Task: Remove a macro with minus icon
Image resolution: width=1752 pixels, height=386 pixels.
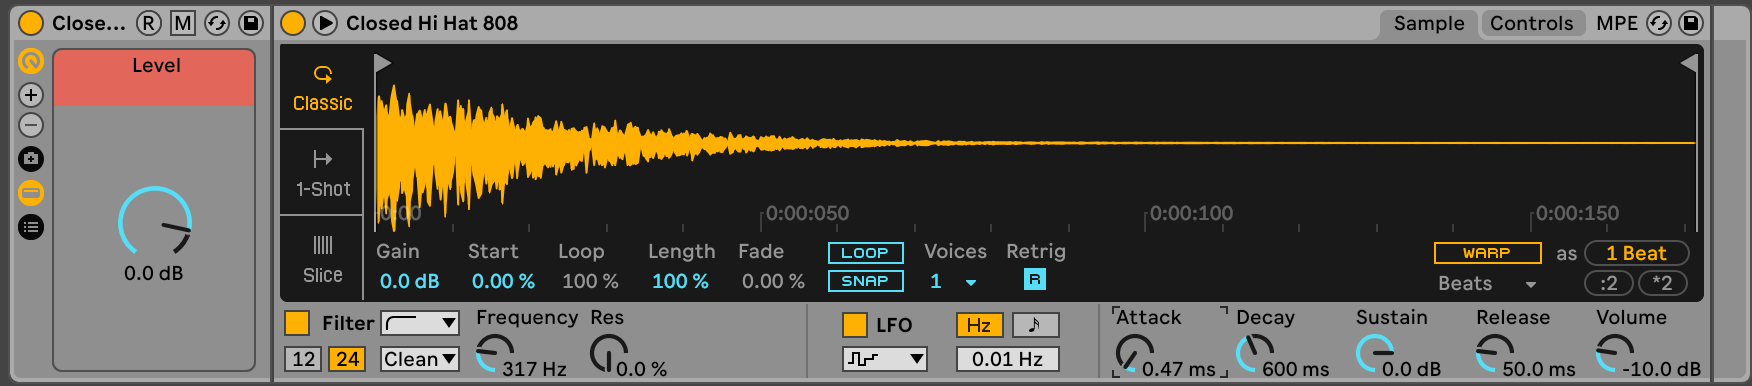Action: pos(31,125)
